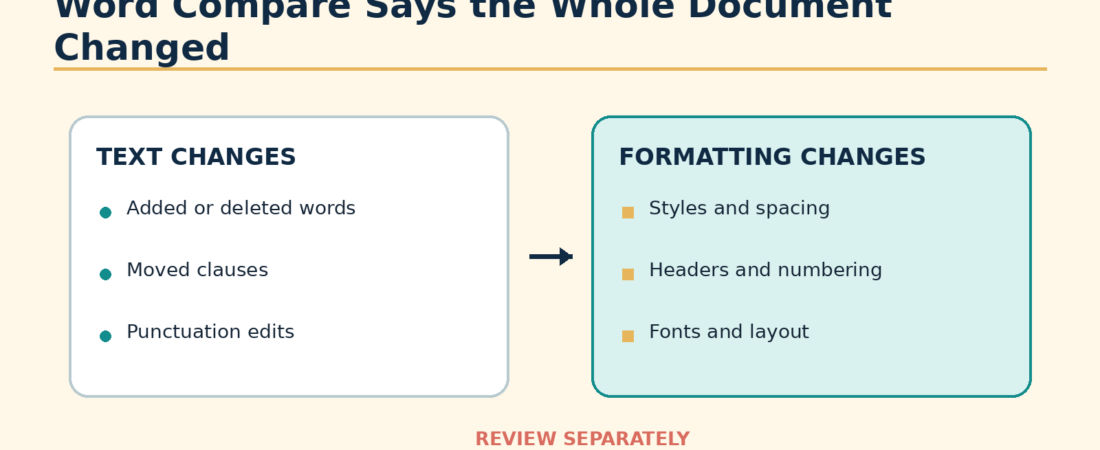1100x450 pixels.
Task: Click the slide title containing 'Changed'
Action: [473, 31]
